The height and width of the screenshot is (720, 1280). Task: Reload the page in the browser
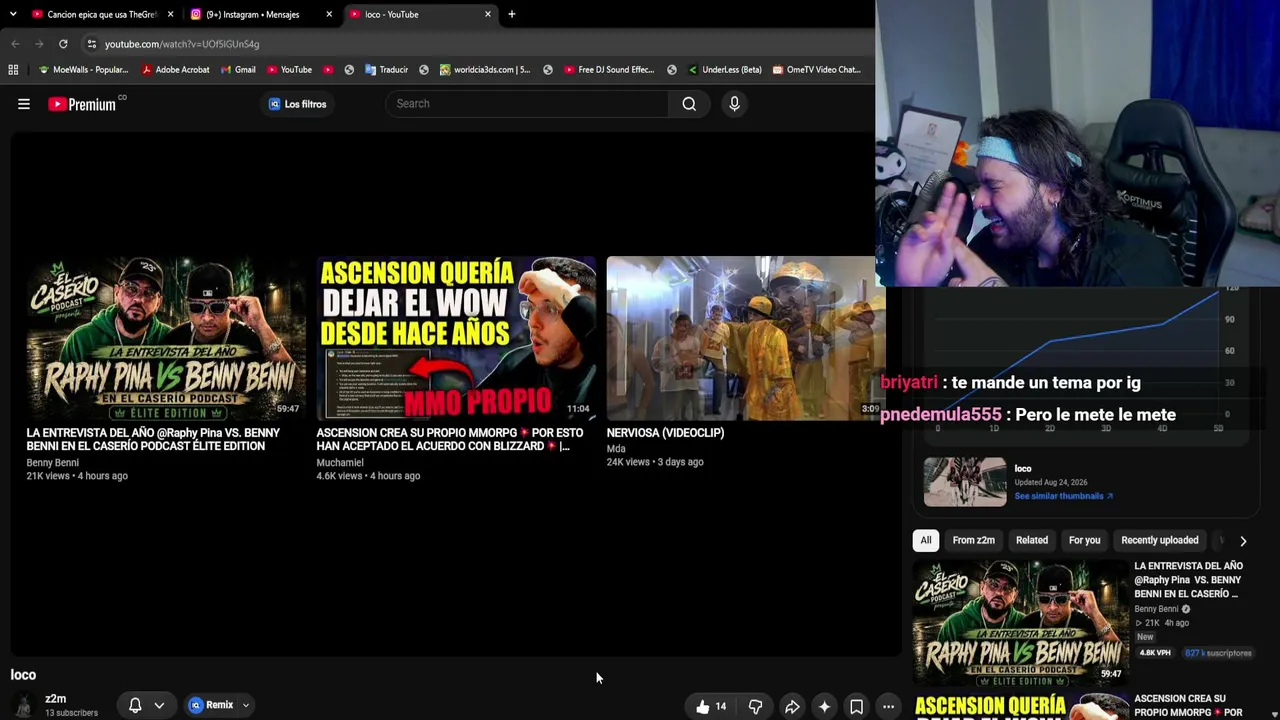pyautogui.click(x=63, y=44)
